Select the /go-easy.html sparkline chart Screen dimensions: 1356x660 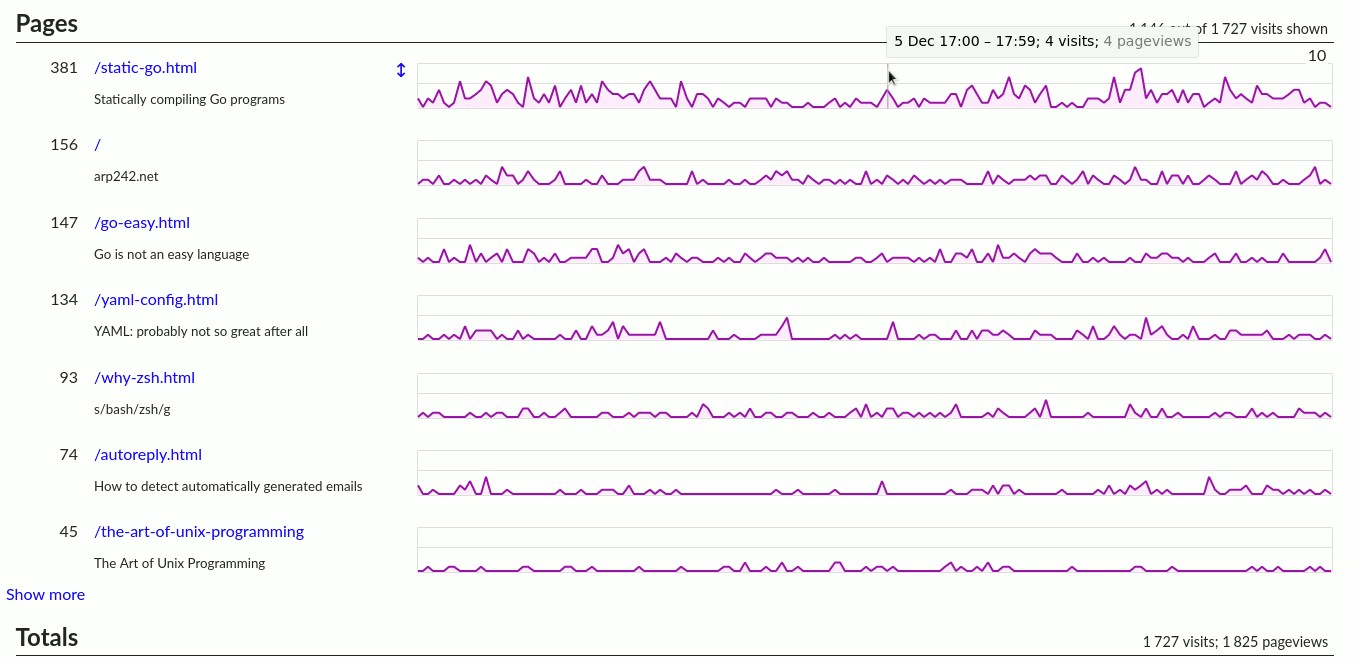(874, 241)
